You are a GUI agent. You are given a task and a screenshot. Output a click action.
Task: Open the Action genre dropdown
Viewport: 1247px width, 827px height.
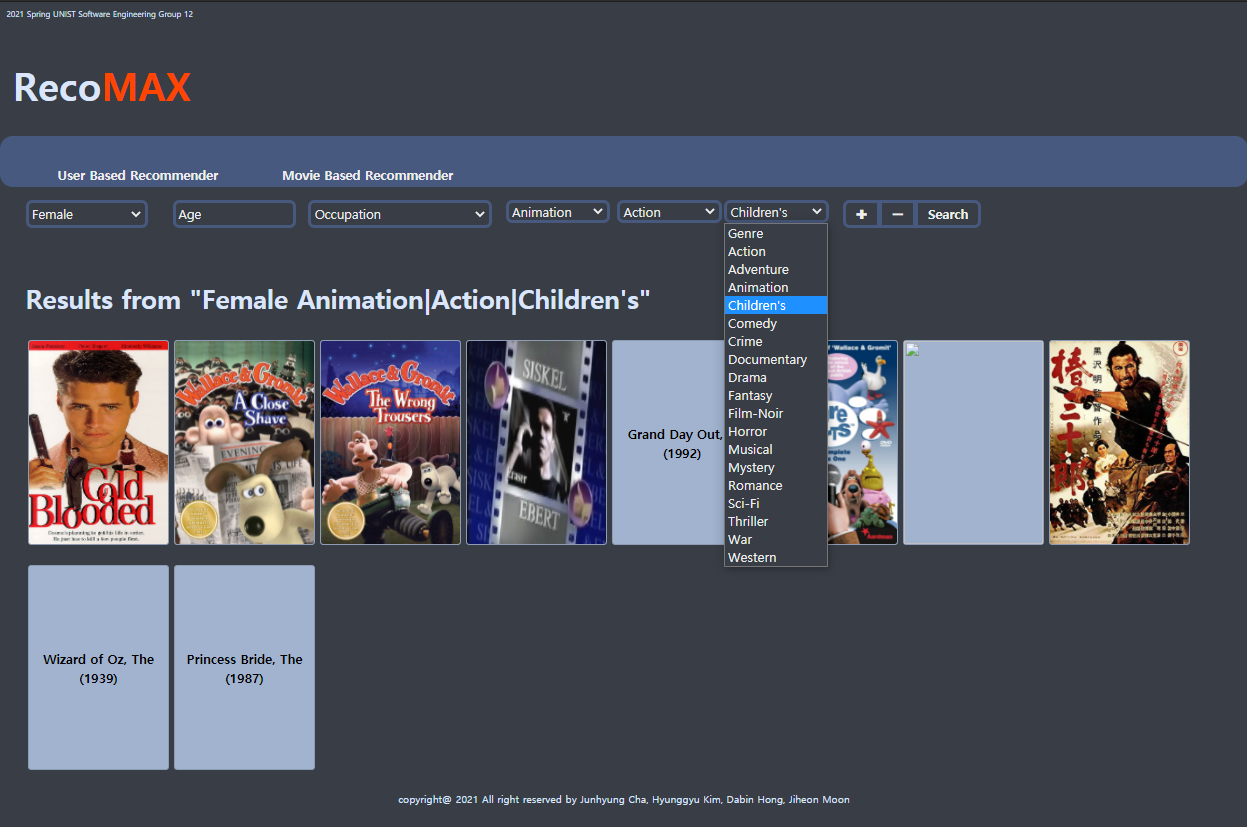coord(668,211)
